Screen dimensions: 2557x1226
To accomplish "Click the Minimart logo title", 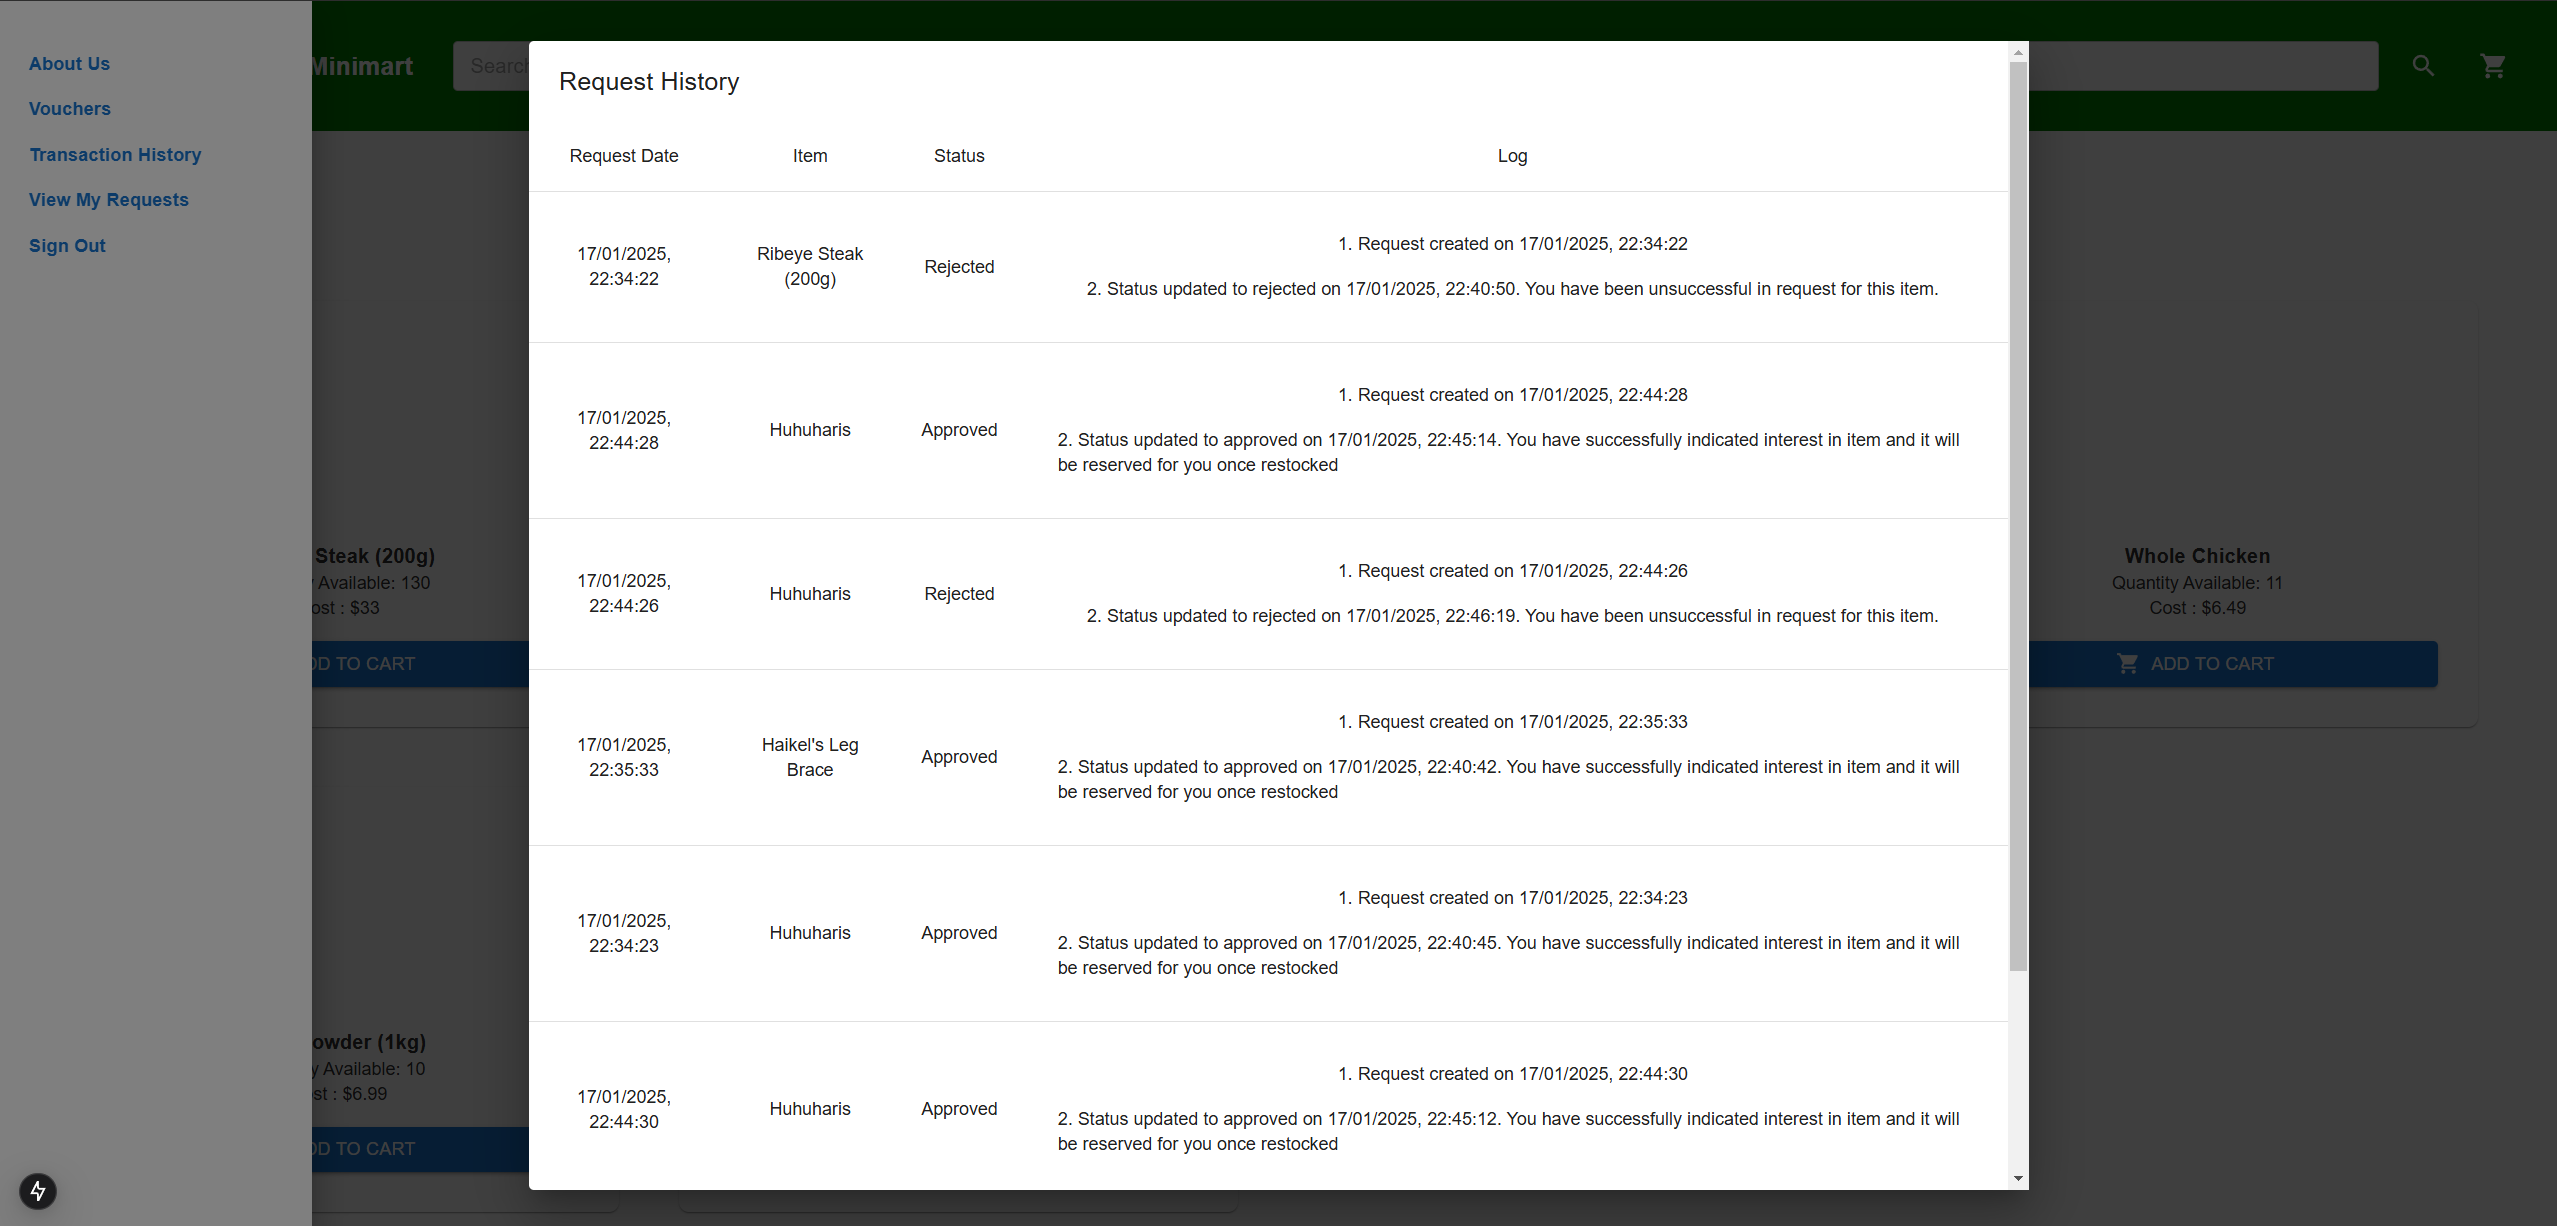I will (362, 66).
